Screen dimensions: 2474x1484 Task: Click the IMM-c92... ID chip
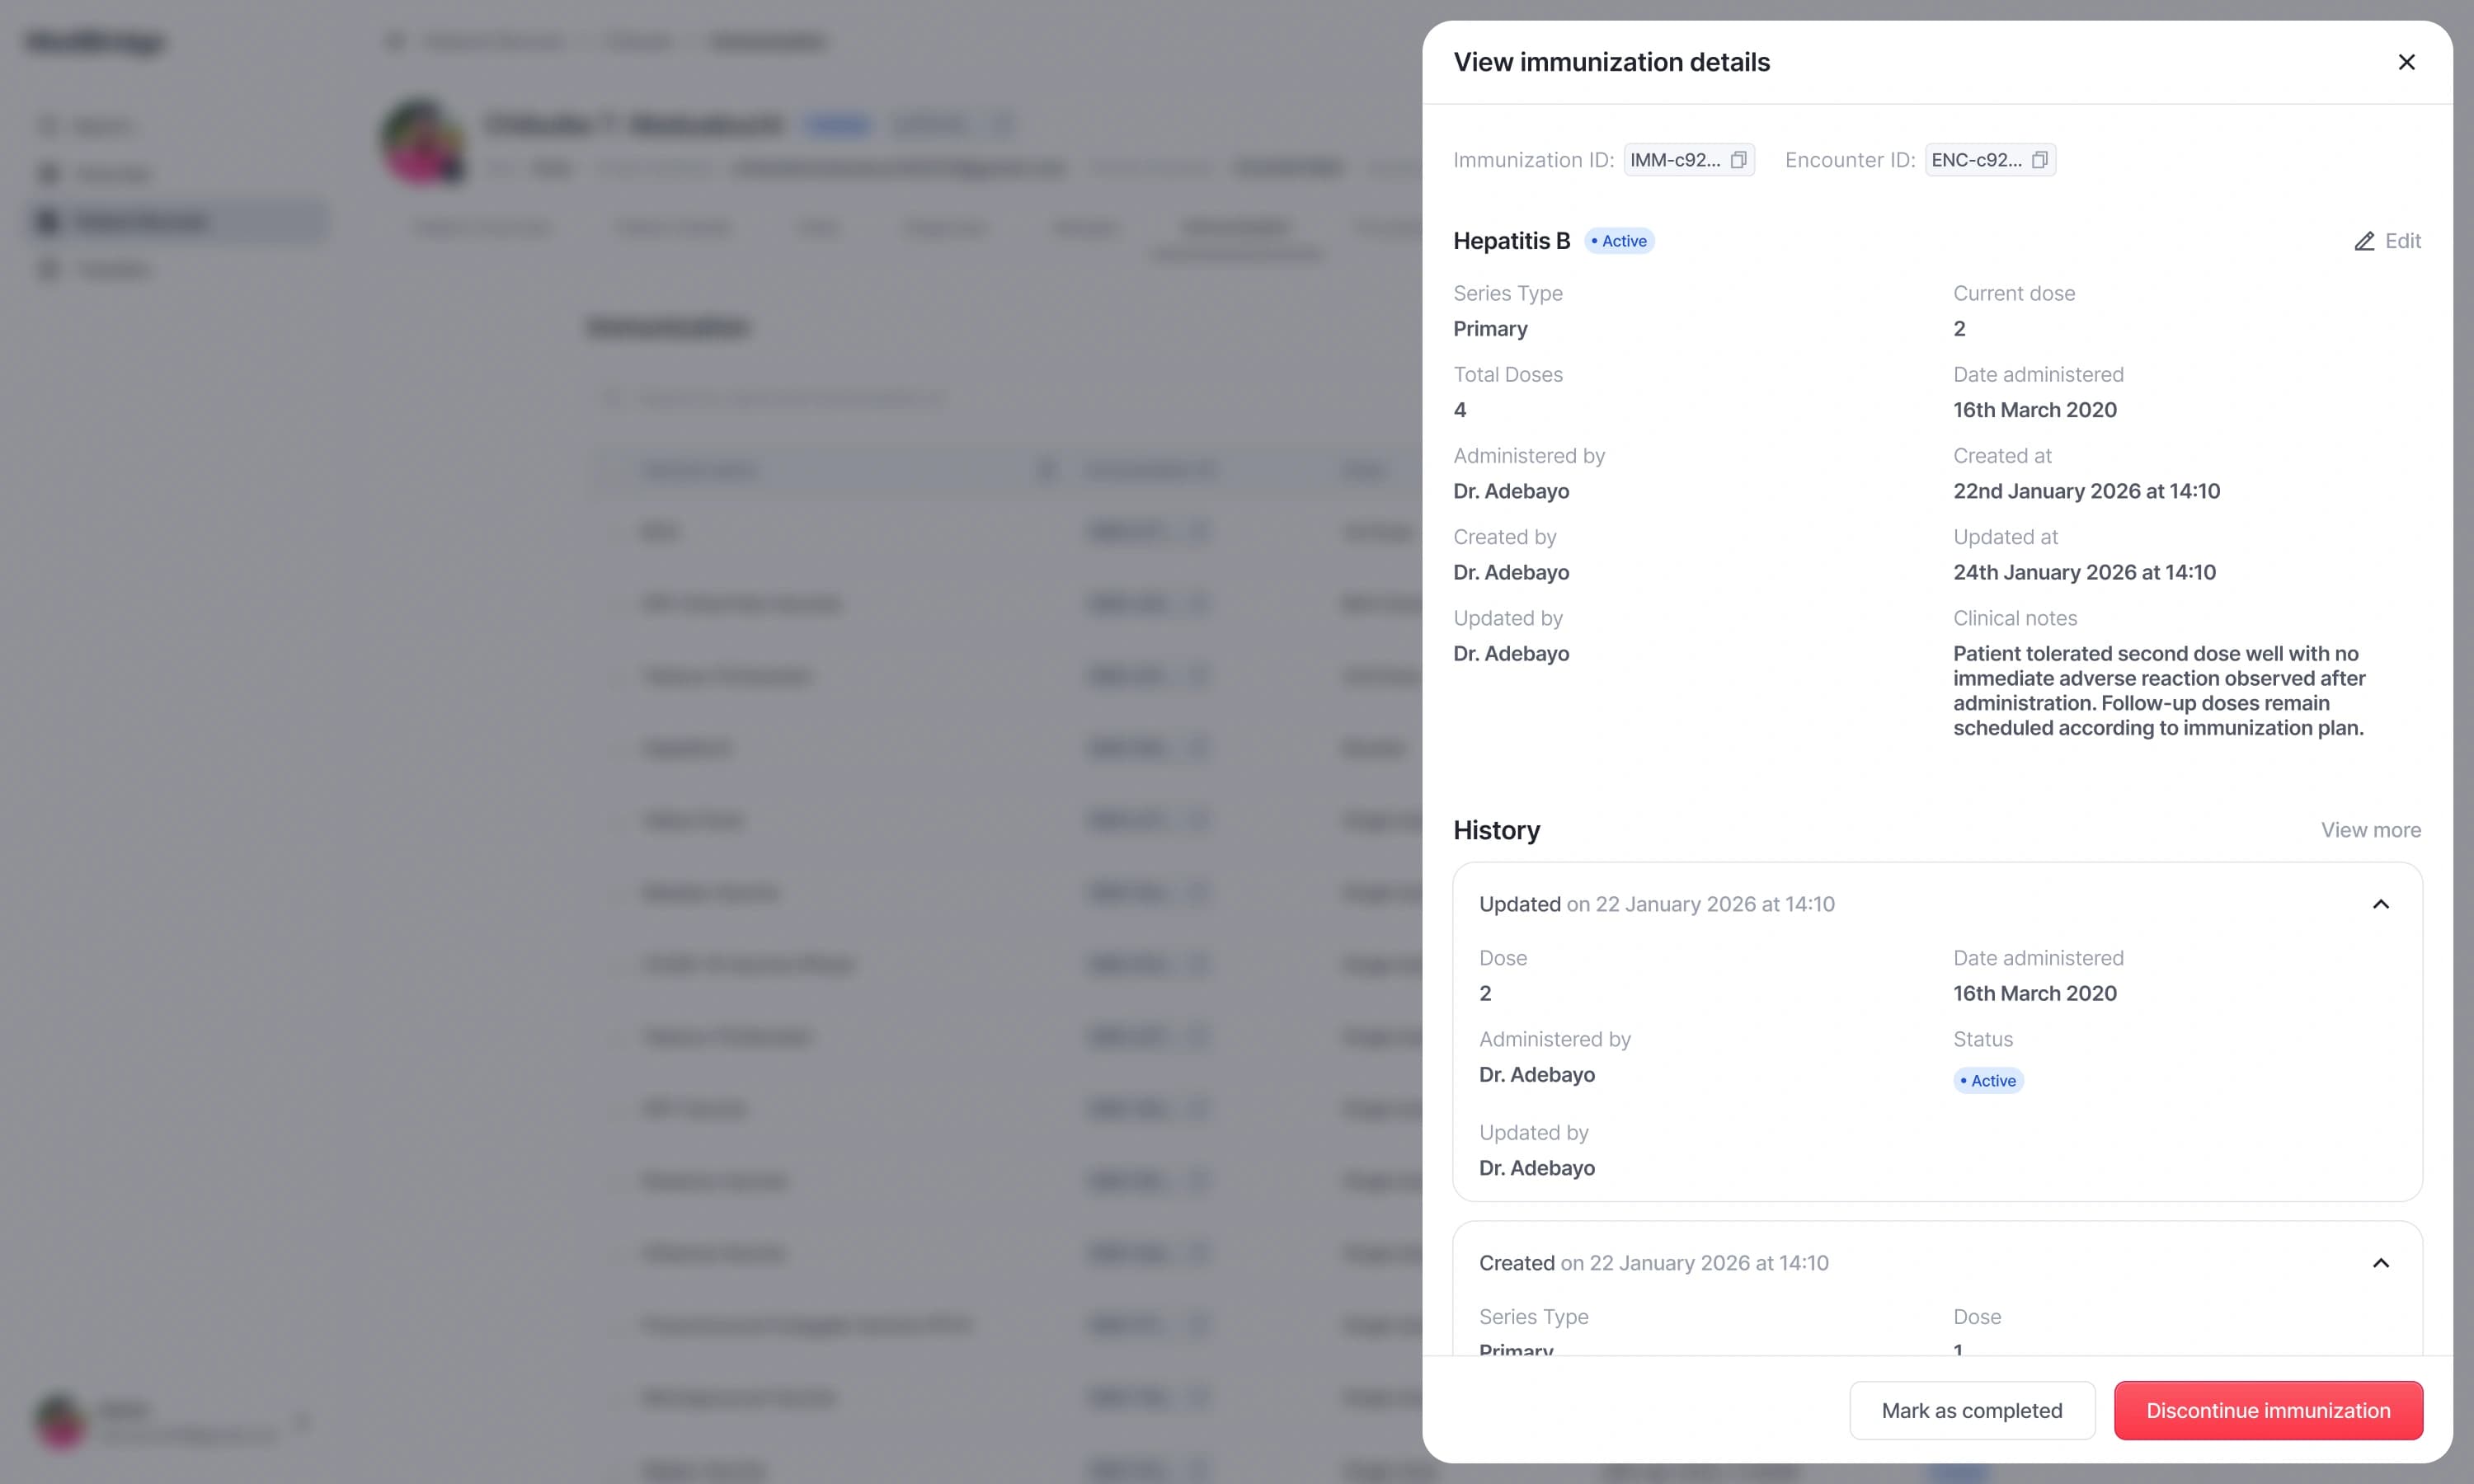pyautogui.click(x=1688, y=160)
